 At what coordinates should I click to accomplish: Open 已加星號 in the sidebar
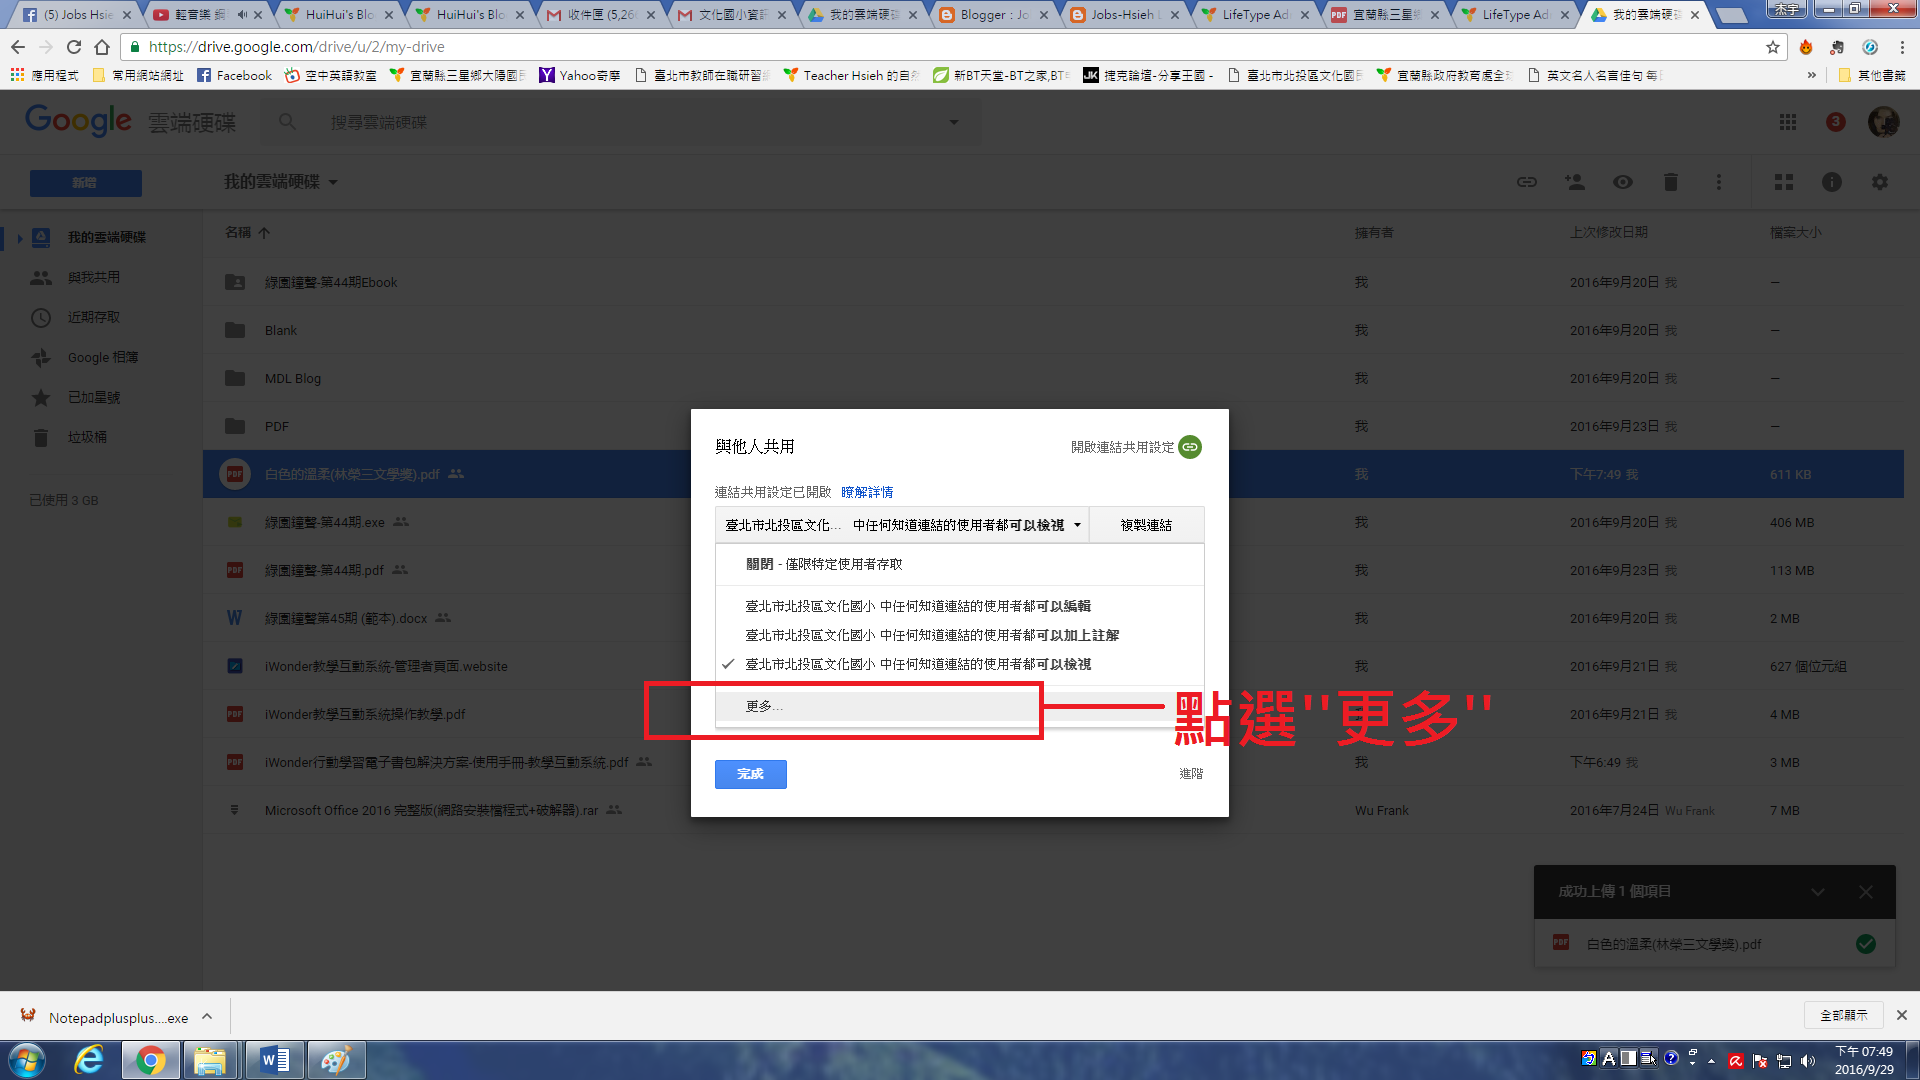94,397
